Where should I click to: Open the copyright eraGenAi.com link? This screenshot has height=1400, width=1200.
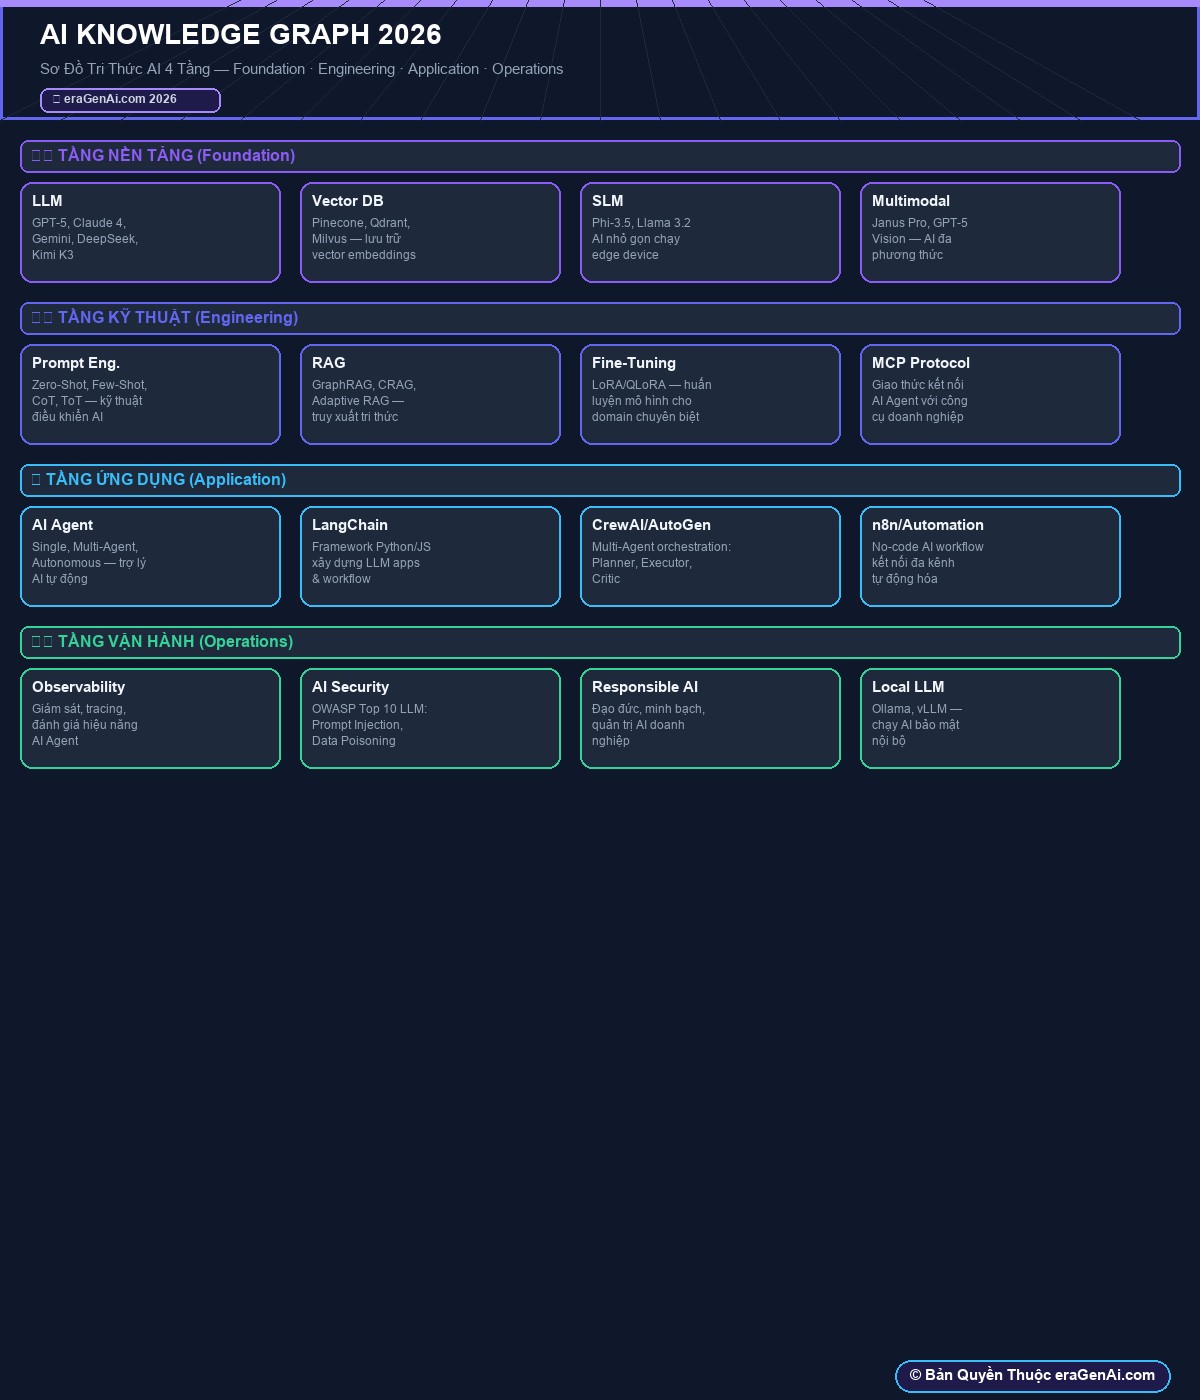(1032, 1376)
